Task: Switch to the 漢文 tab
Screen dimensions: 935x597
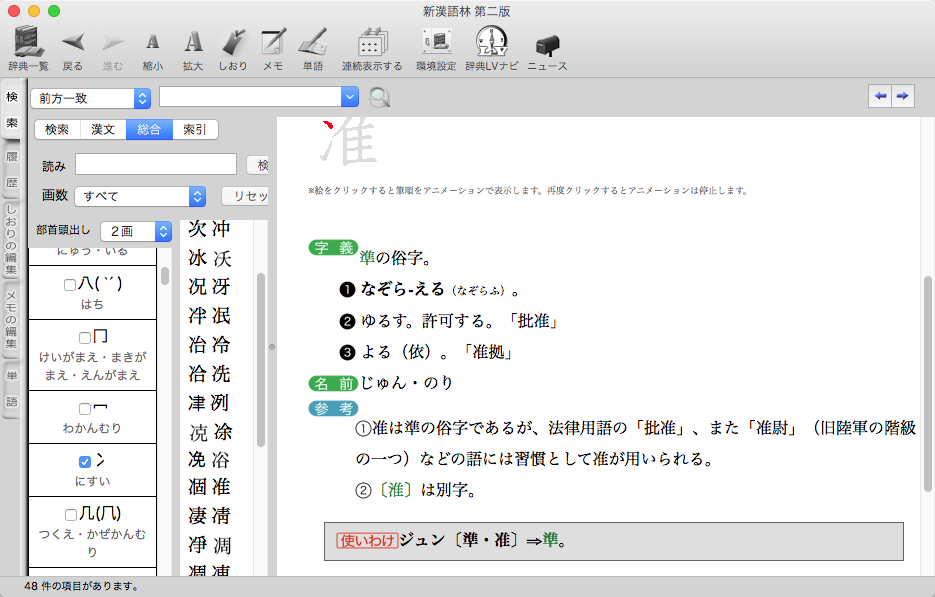Action: 103,129
